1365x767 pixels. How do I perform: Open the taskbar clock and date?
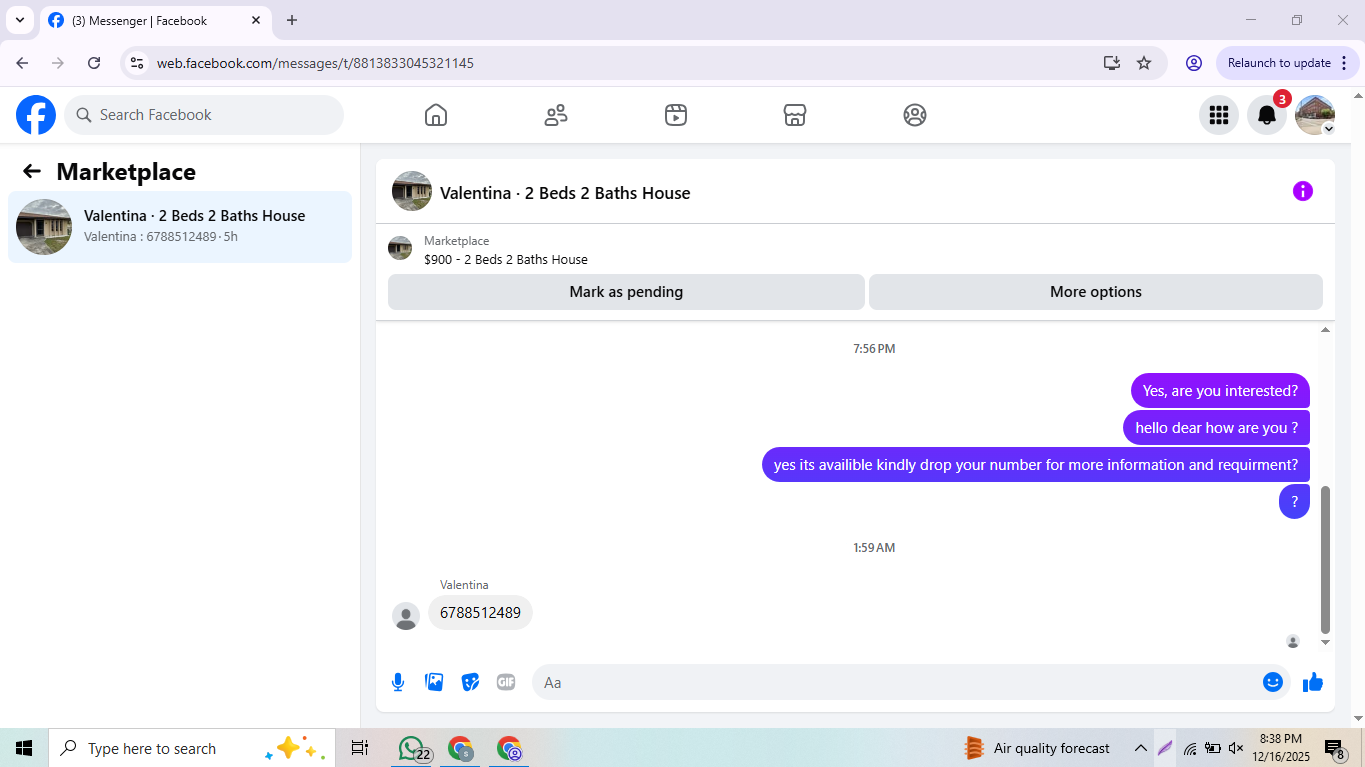pos(1280,748)
